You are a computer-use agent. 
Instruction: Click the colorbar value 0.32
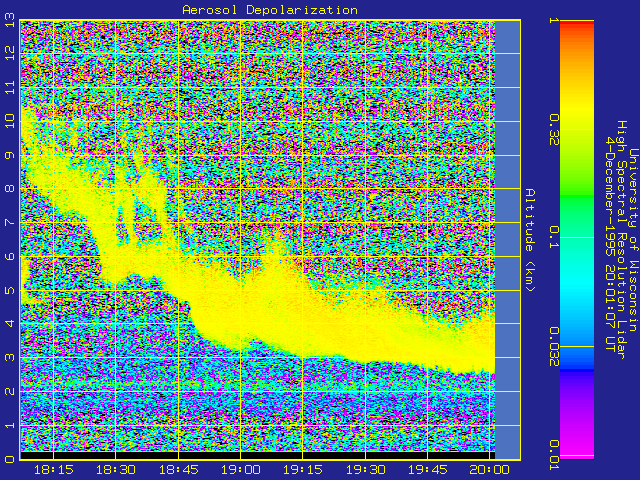(554, 130)
